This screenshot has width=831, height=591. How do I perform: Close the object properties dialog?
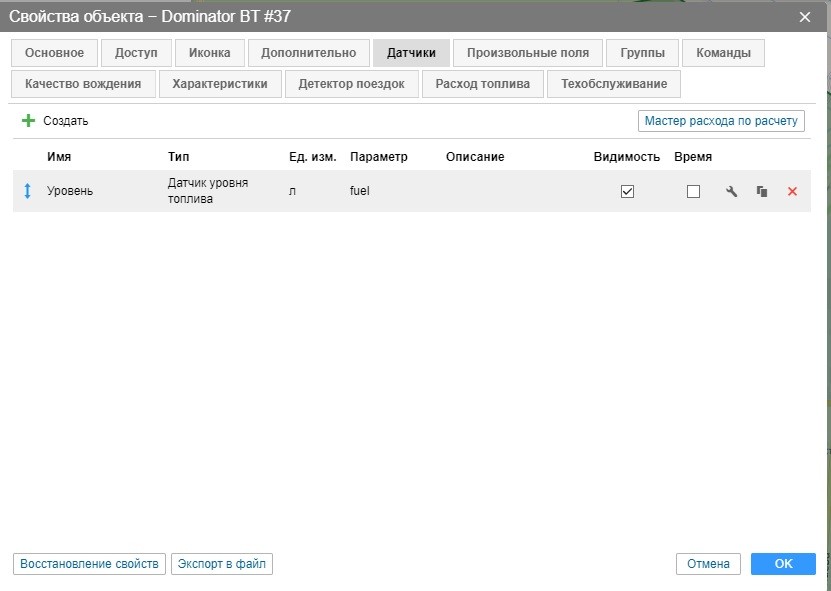(x=805, y=16)
